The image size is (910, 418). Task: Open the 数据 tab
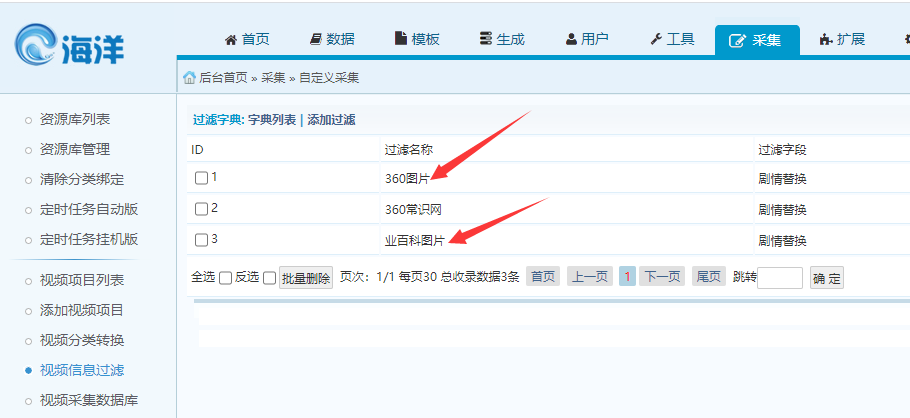(332, 39)
